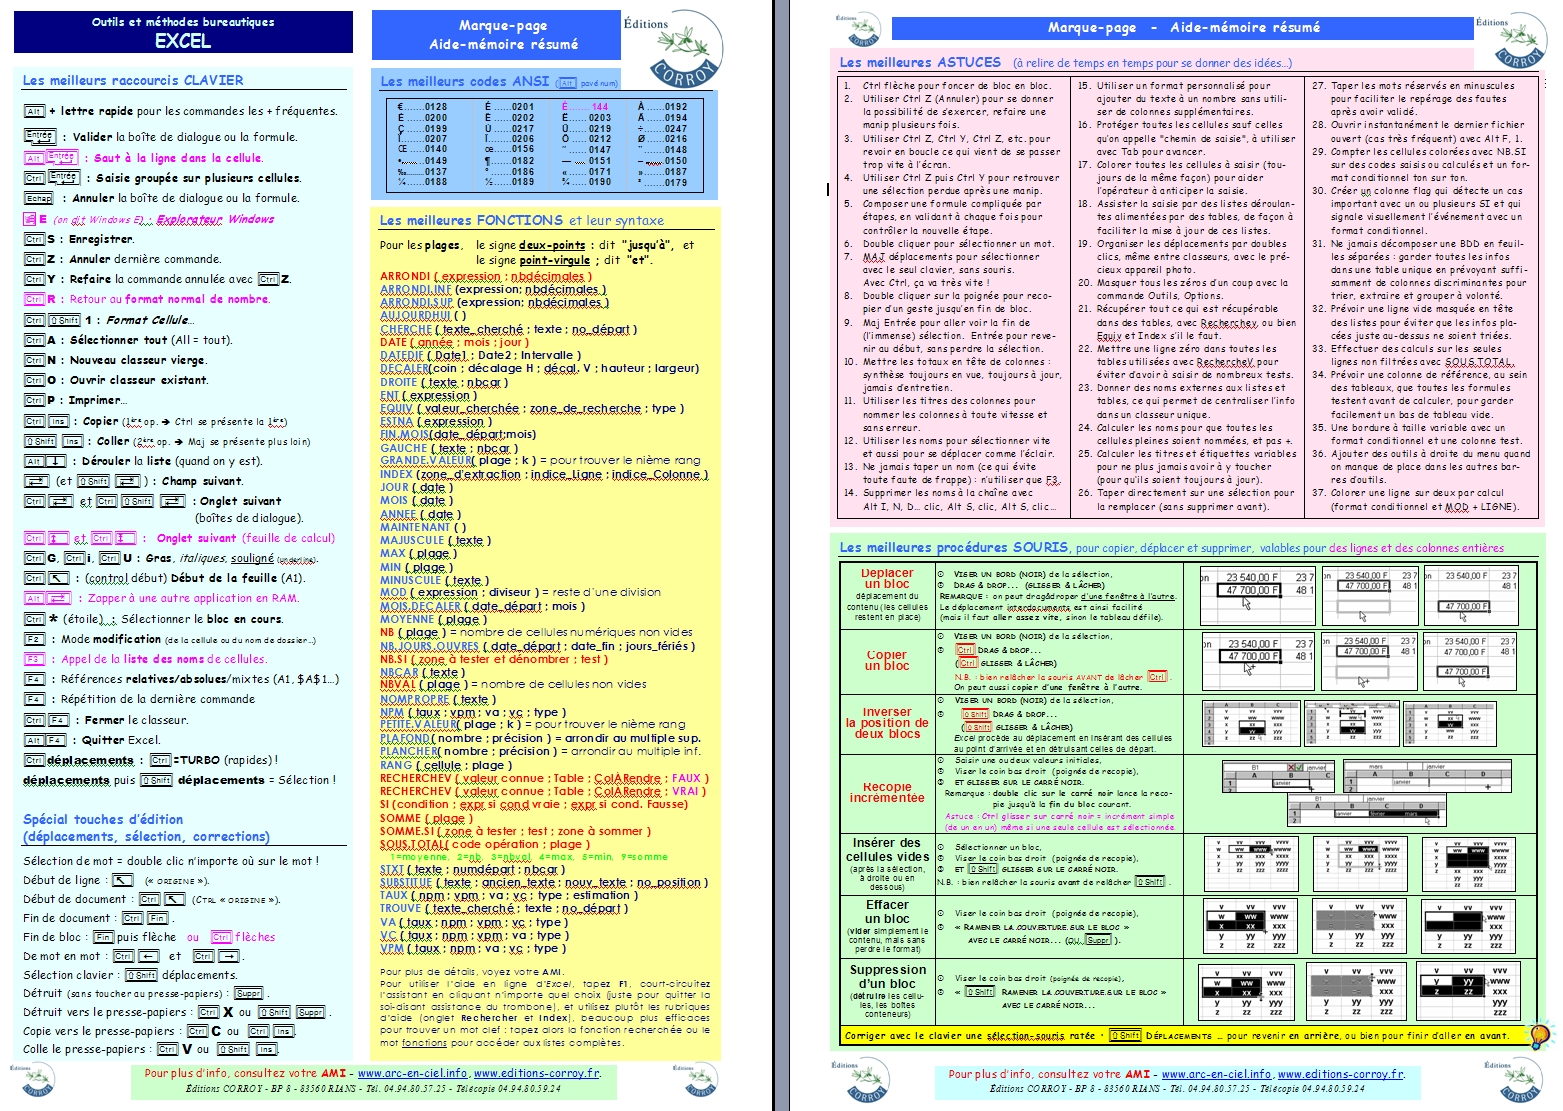Image resolution: width=1563 pixels, height=1111 pixels.
Task: Click the 'Sélectionner tout' shortcut line
Action: (128, 340)
